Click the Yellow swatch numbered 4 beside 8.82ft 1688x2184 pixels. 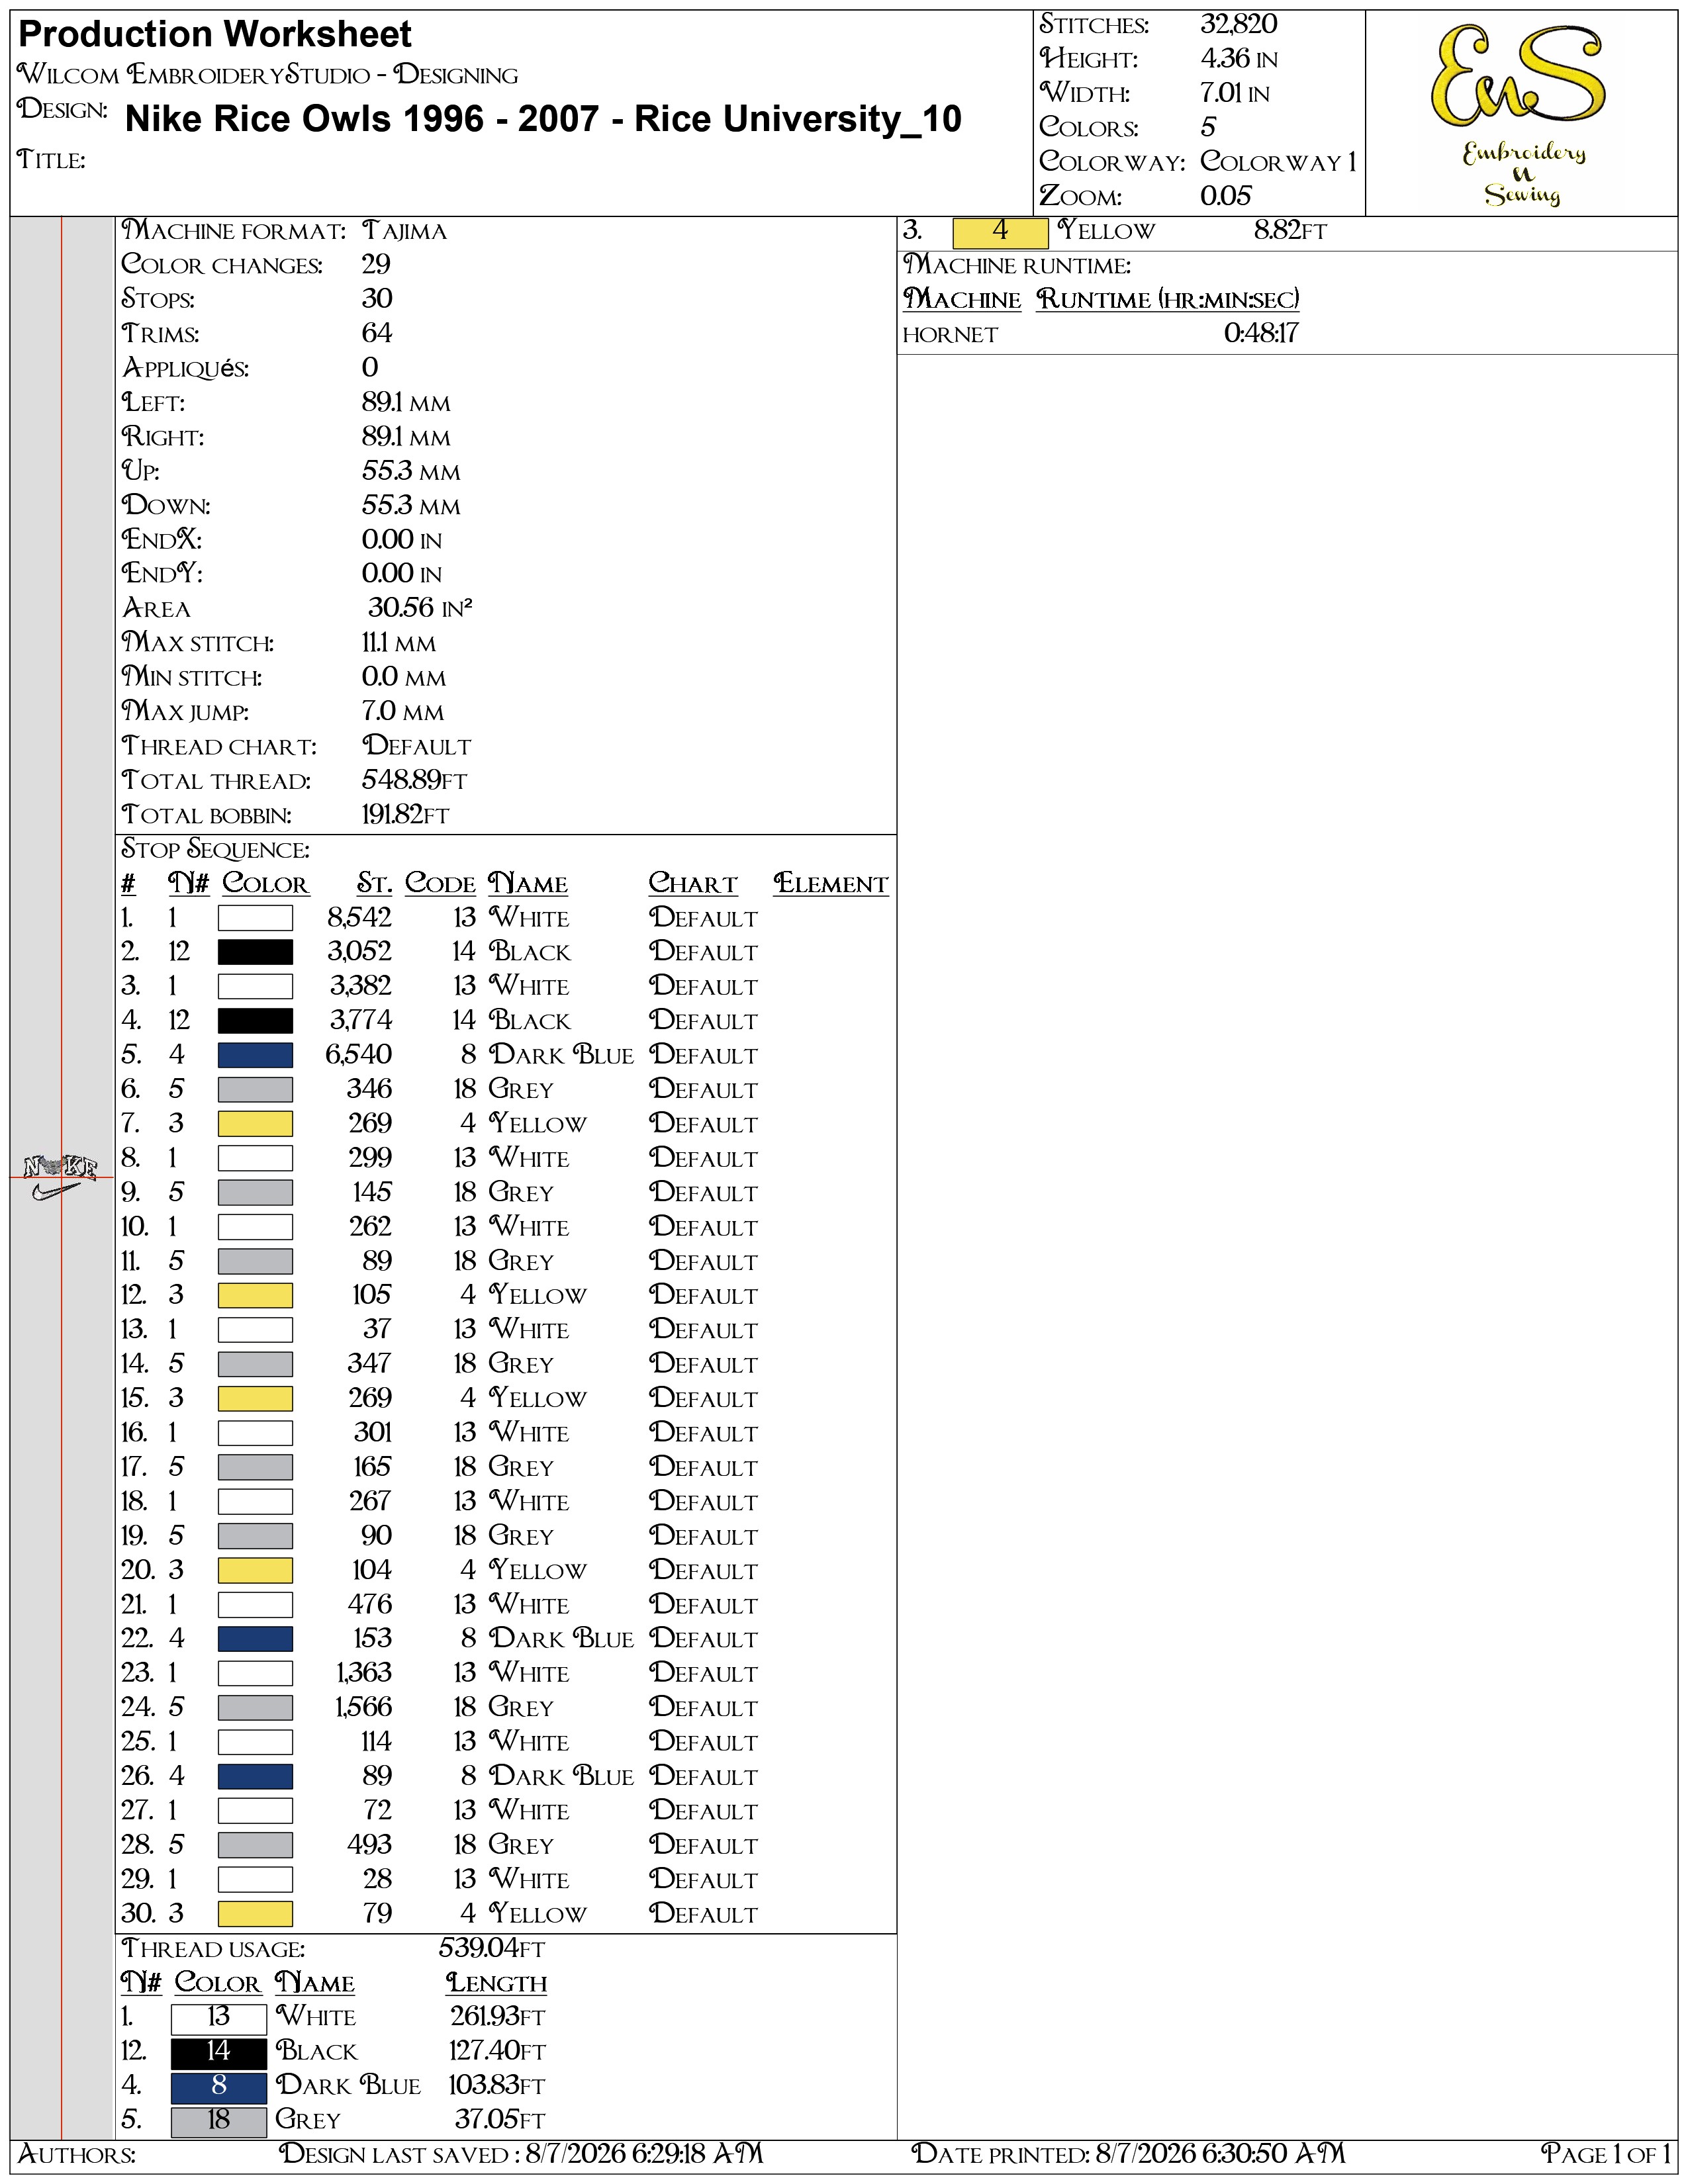(x=1000, y=232)
